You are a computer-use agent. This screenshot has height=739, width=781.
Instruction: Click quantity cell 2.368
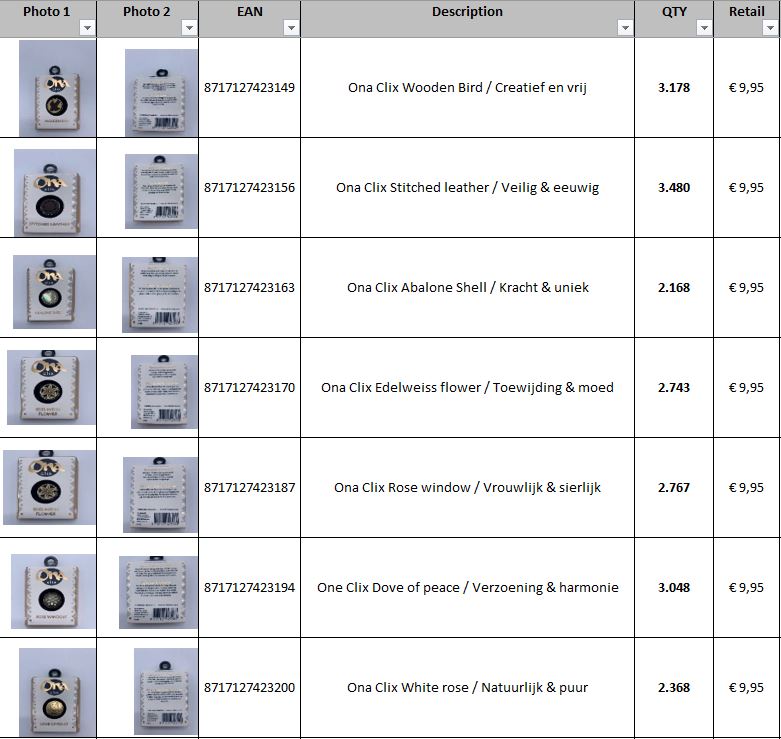tap(674, 688)
